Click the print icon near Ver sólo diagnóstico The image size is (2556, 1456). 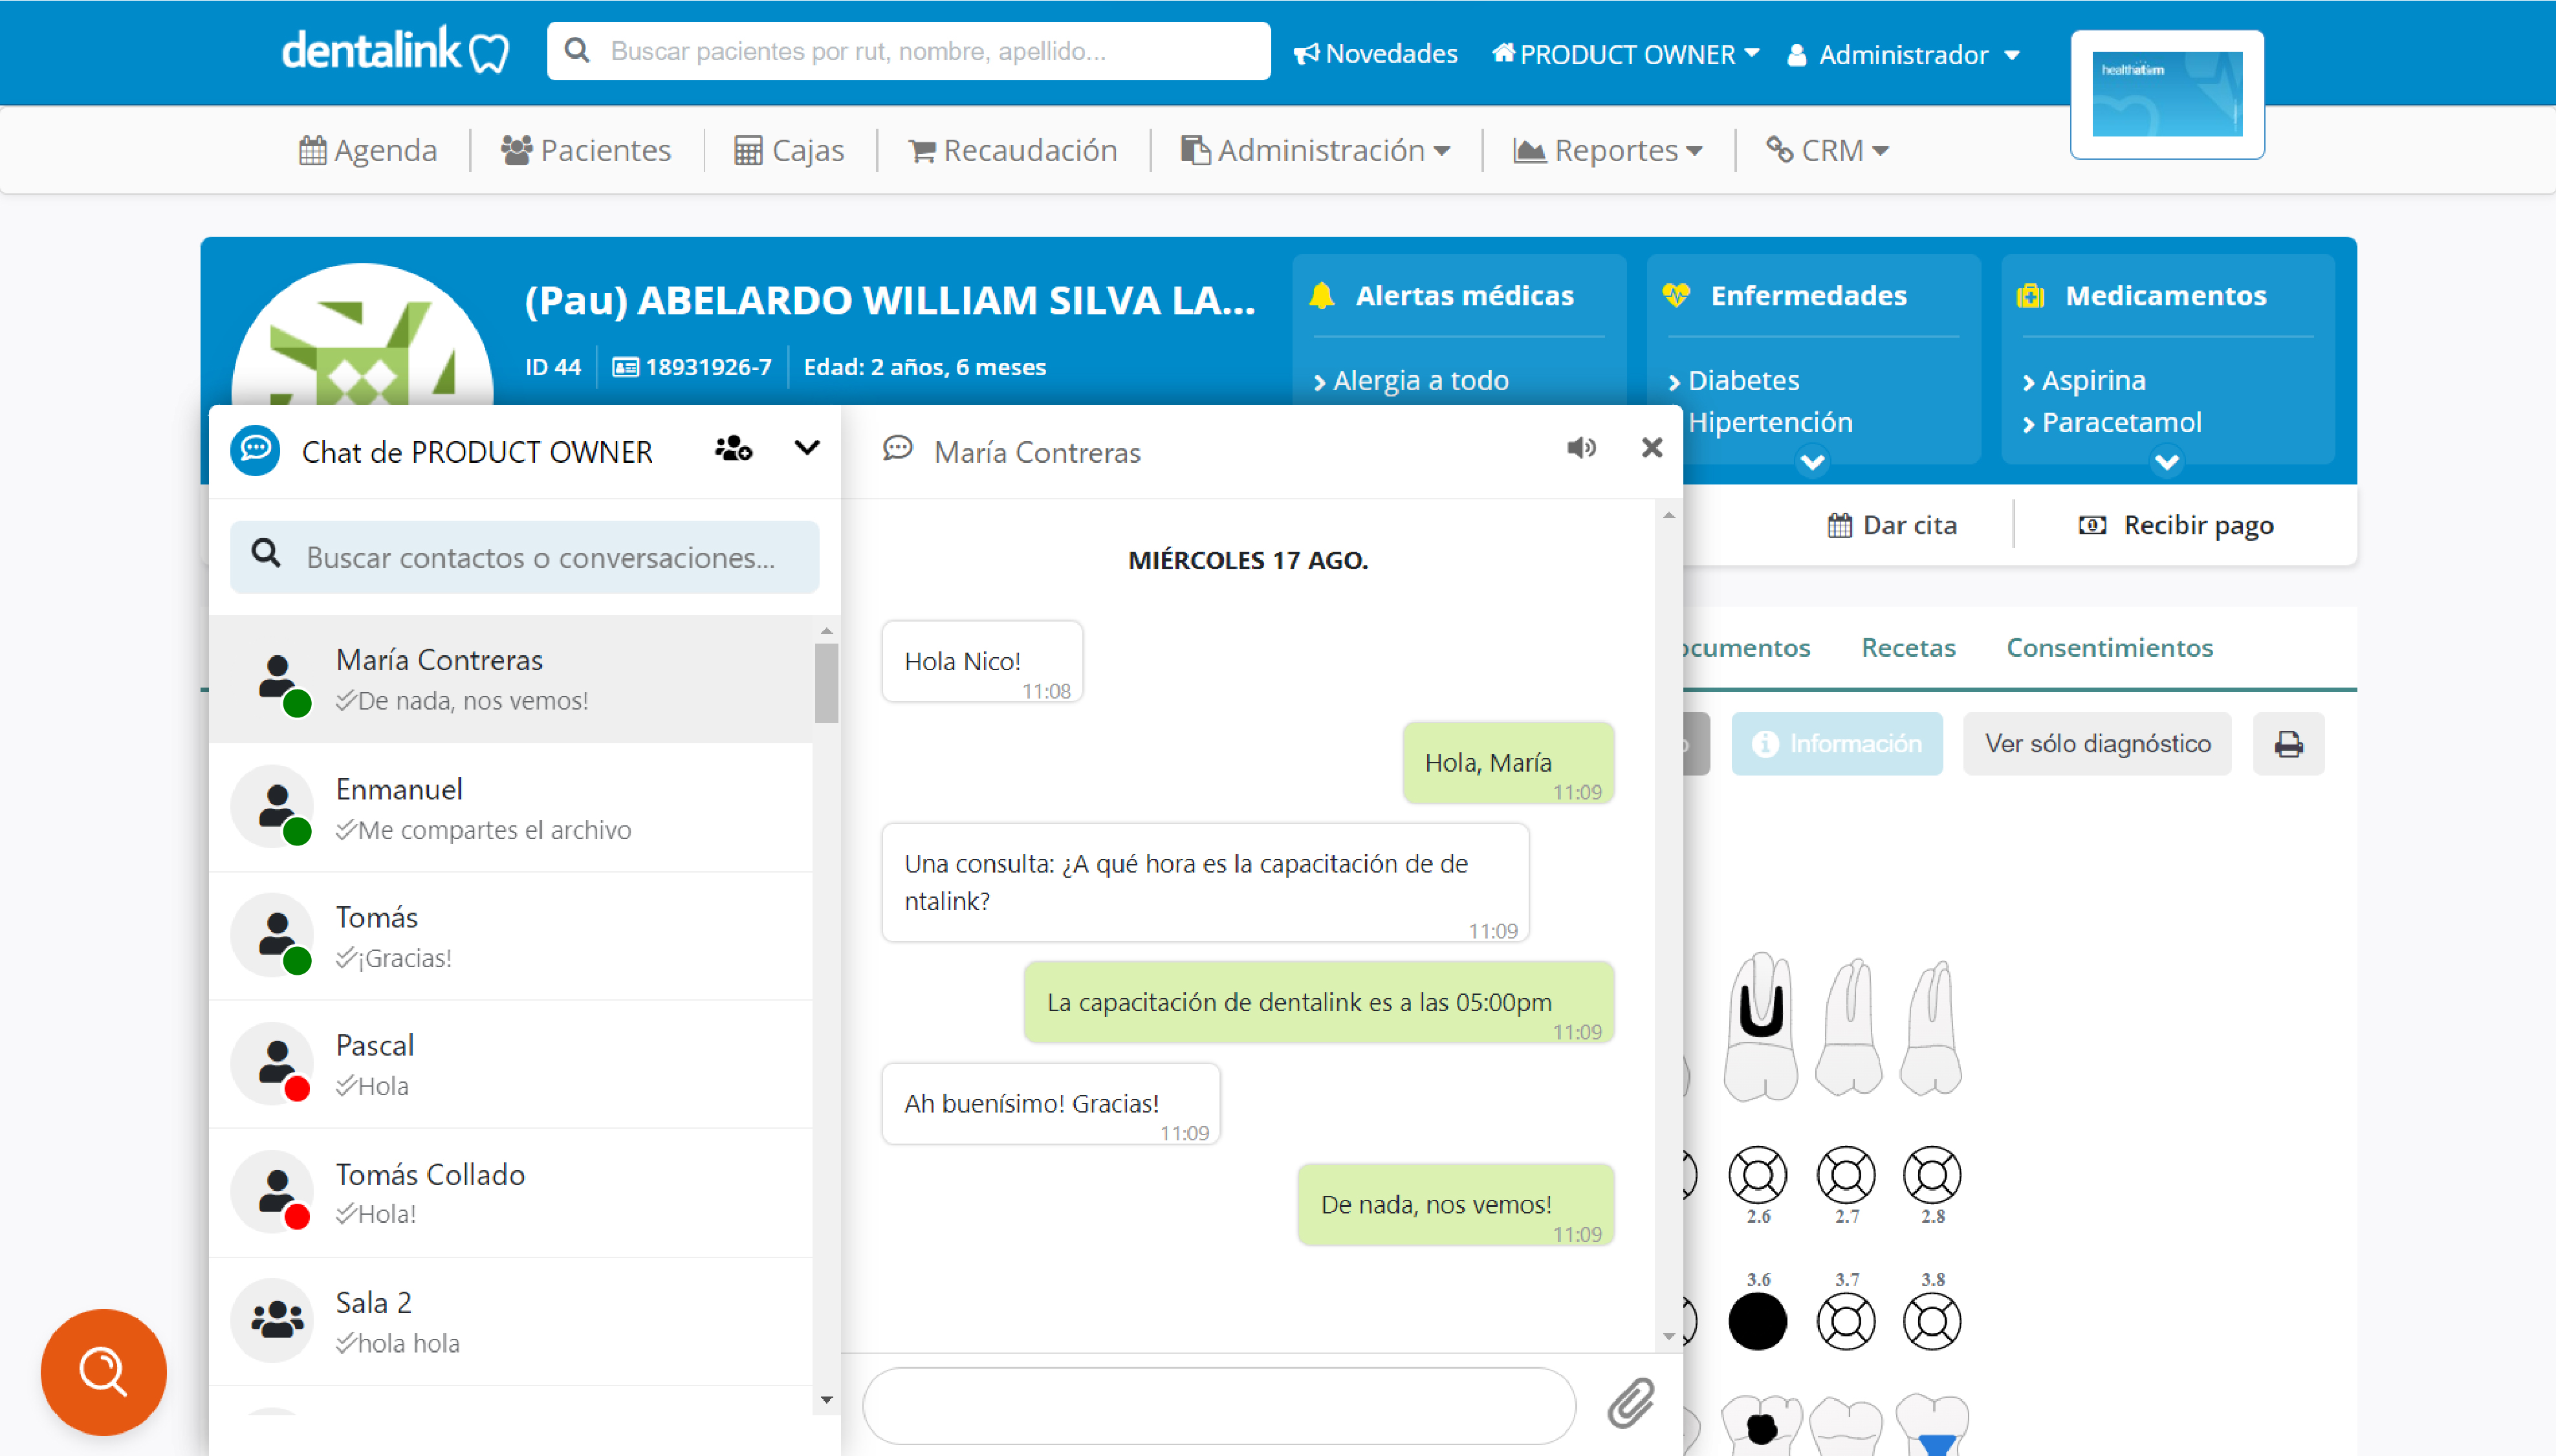point(2290,743)
